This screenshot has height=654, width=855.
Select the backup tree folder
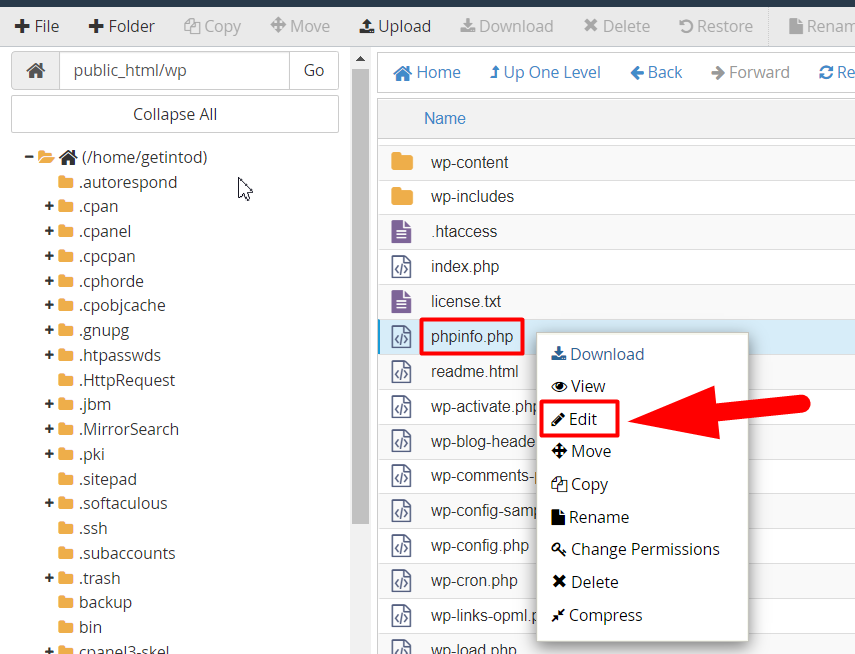pos(95,602)
